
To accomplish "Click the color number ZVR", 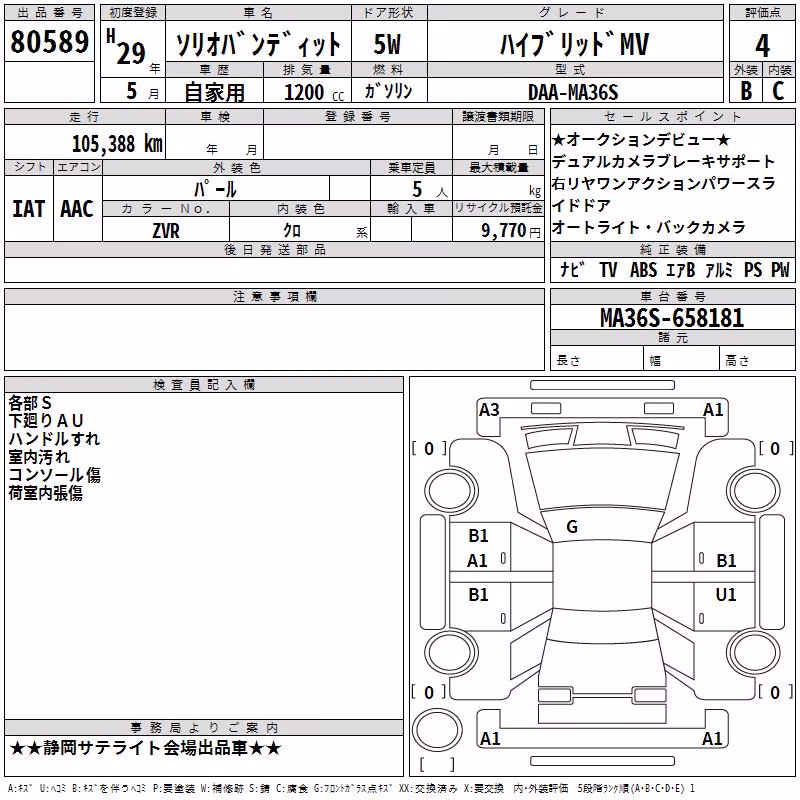I will tap(166, 230).
